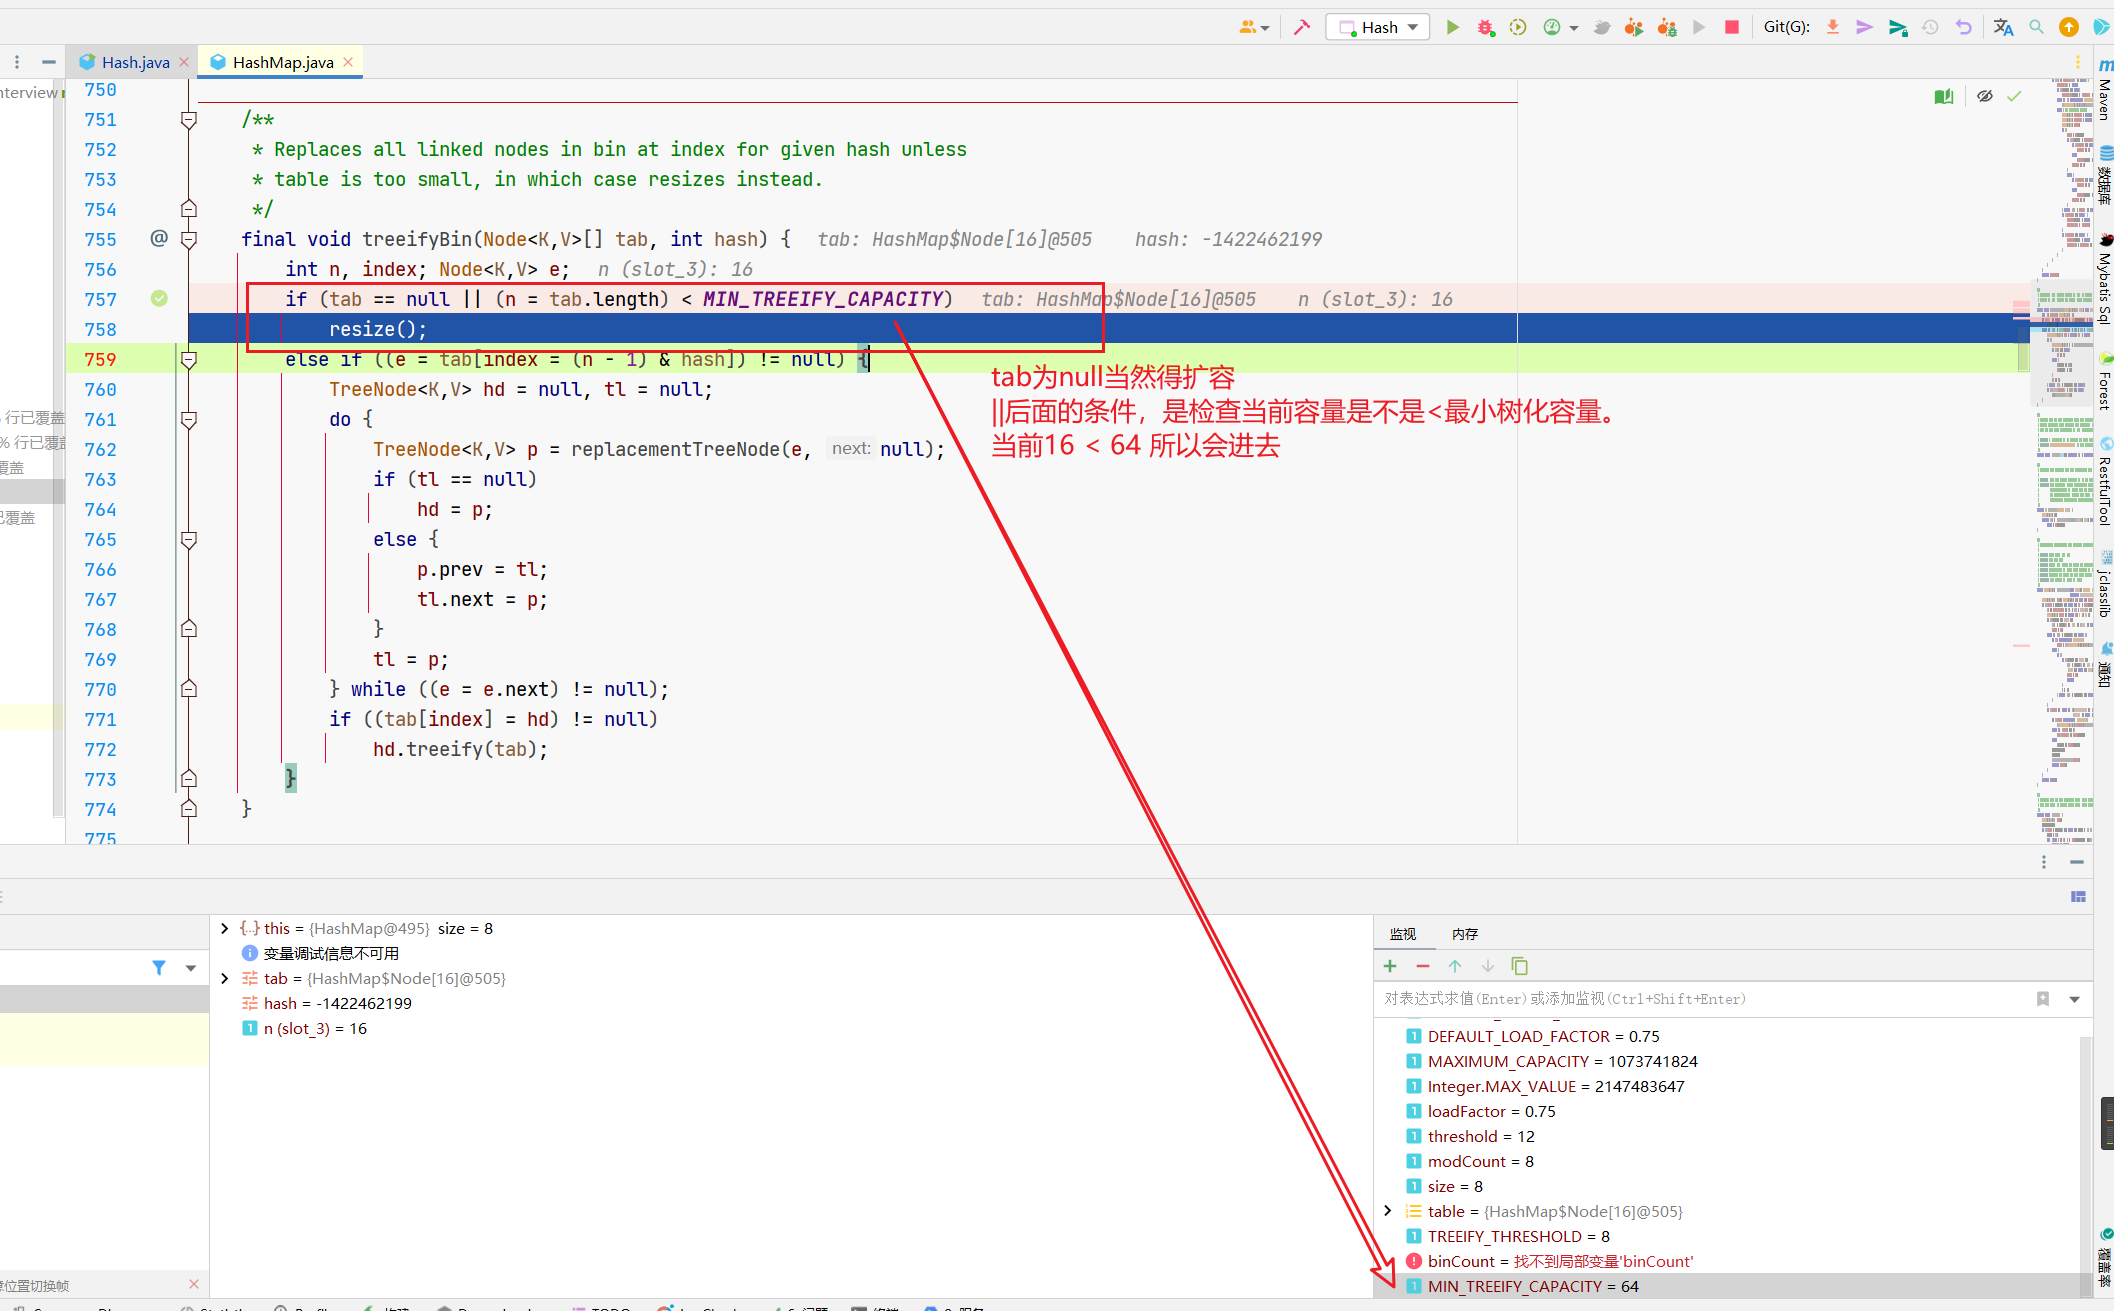Image resolution: width=2114 pixels, height=1311 pixels.
Task: Expand the 'this' variable node
Action: pyautogui.click(x=225, y=928)
